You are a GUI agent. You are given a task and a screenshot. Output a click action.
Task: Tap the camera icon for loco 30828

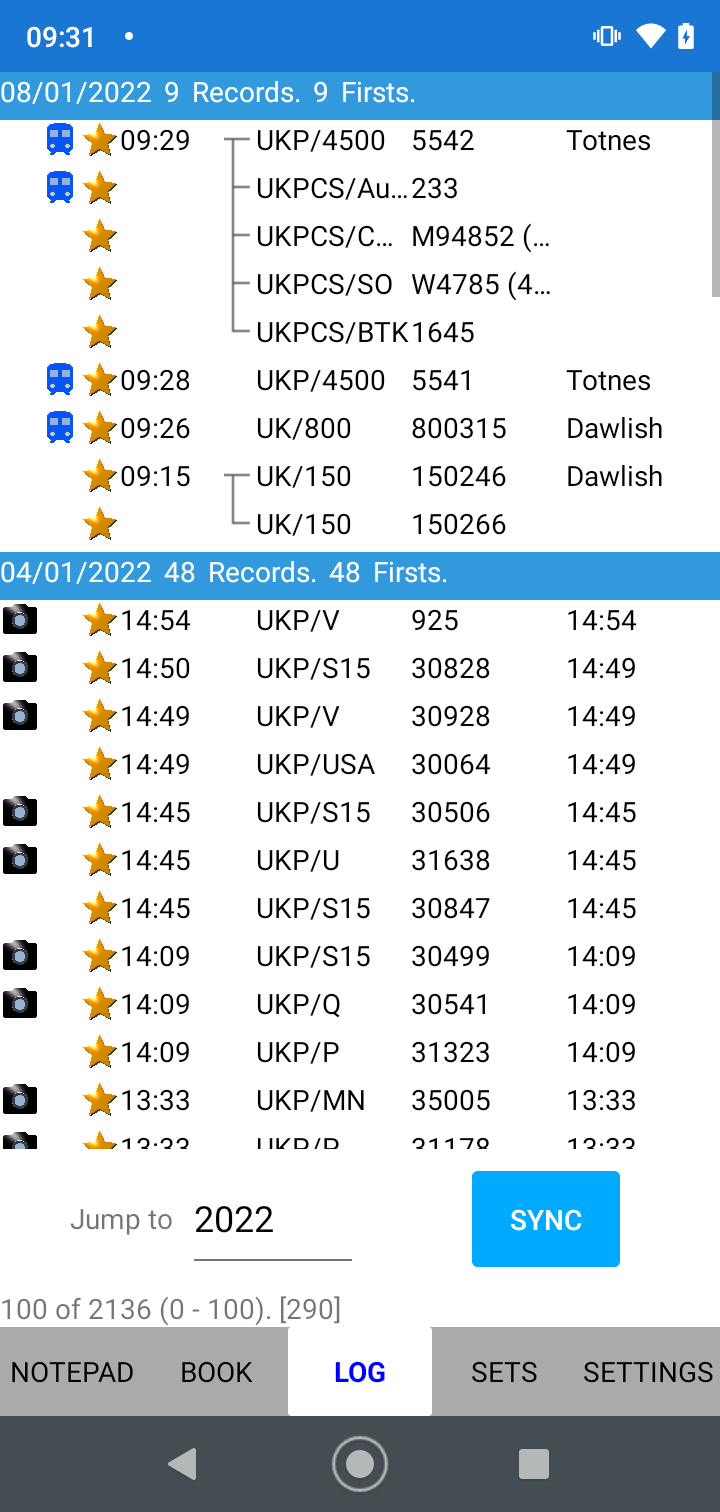[x=20, y=668]
